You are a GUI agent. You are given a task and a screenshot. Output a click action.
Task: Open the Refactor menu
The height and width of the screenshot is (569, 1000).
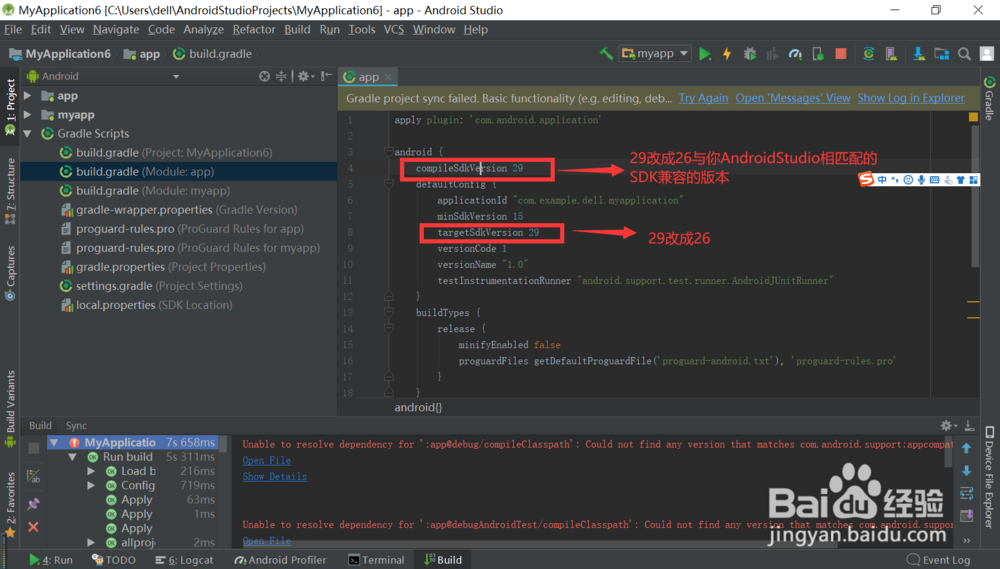(254, 29)
